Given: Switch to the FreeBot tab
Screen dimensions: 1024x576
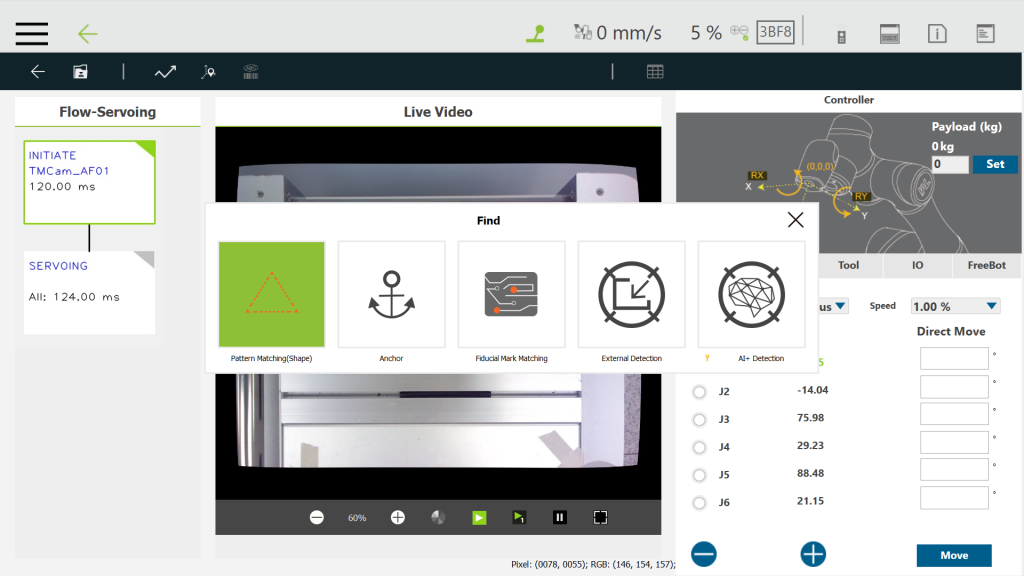Looking at the screenshot, I should (x=972, y=265).
